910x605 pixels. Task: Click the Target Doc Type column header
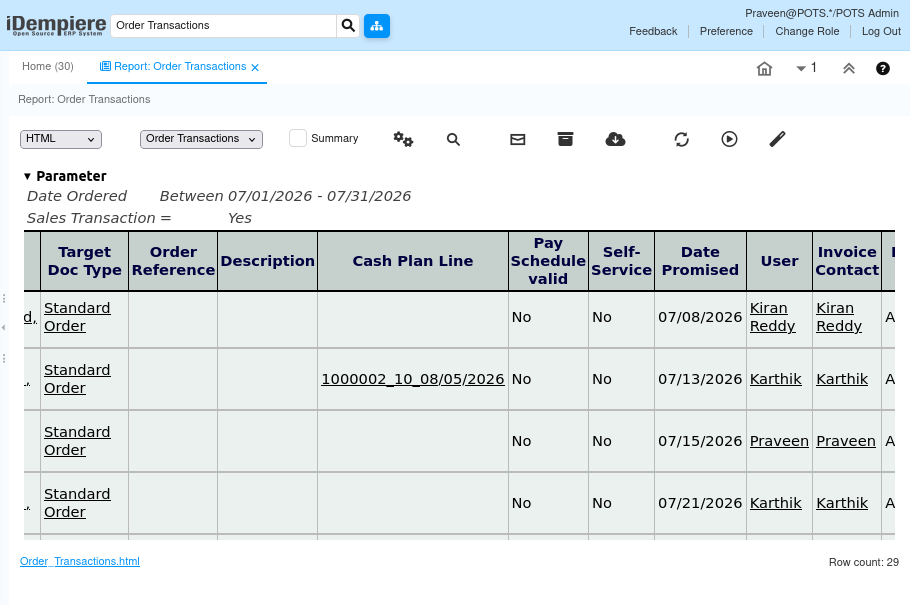pos(85,261)
